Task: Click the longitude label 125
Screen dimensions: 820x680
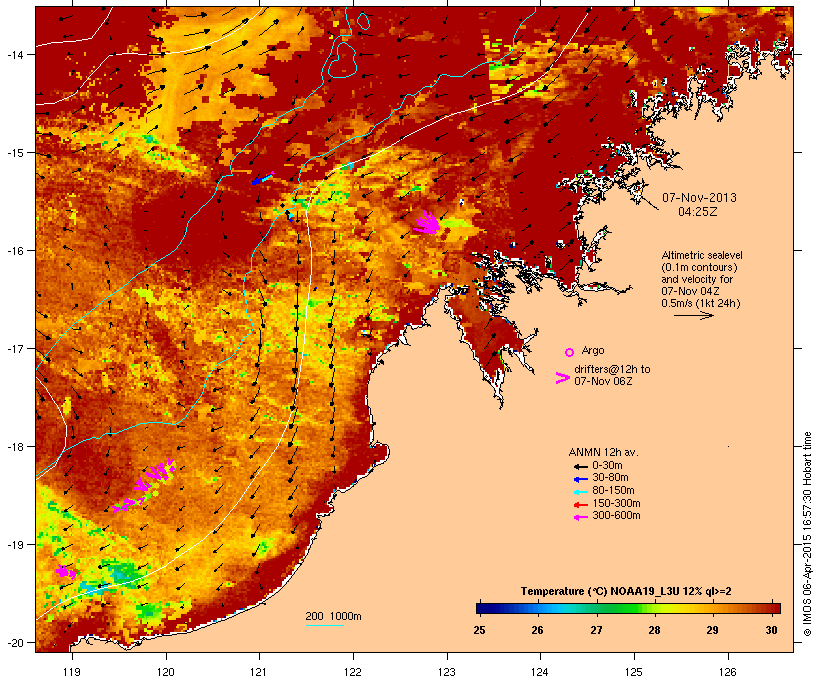Action: (634, 672)
